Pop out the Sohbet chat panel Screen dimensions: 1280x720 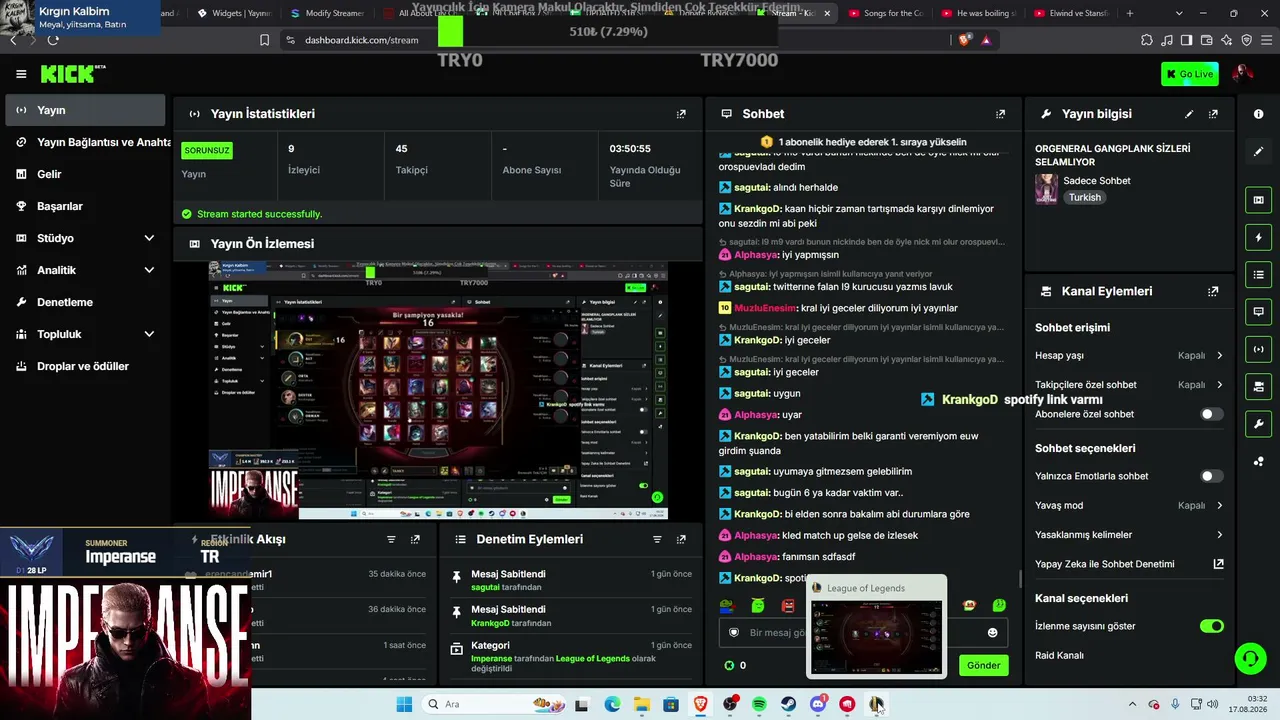1000,114
